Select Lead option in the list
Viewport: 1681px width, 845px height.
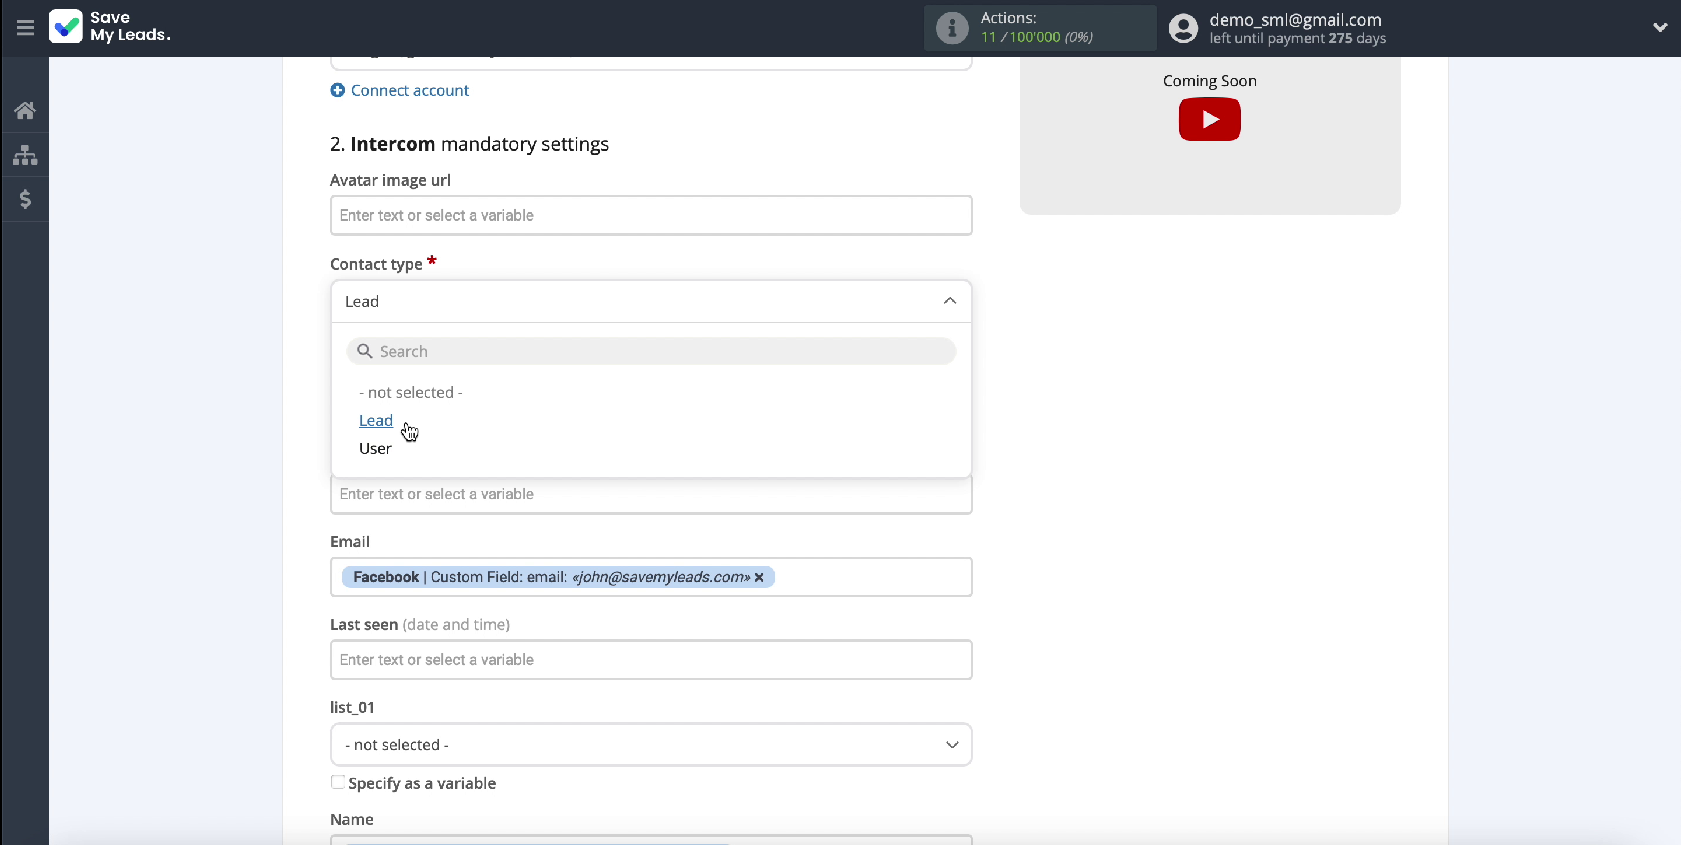pos(376,421)
